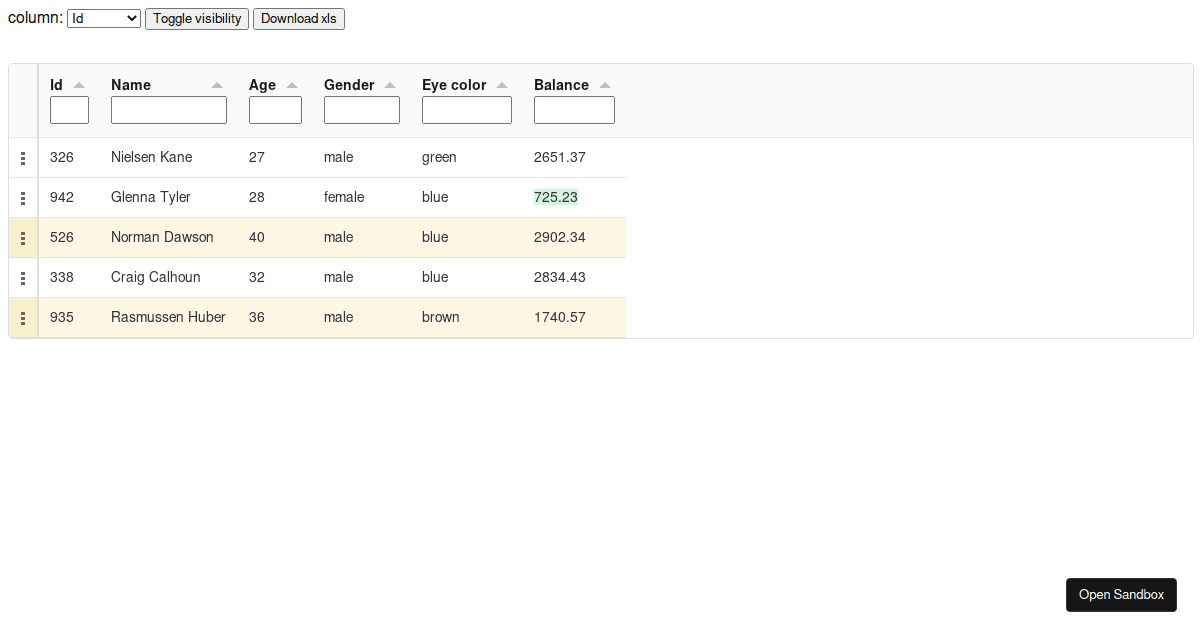Open the row menu for Nielsen Kane
This screenshot has height=630, width=1200.
tap(23, 157)
